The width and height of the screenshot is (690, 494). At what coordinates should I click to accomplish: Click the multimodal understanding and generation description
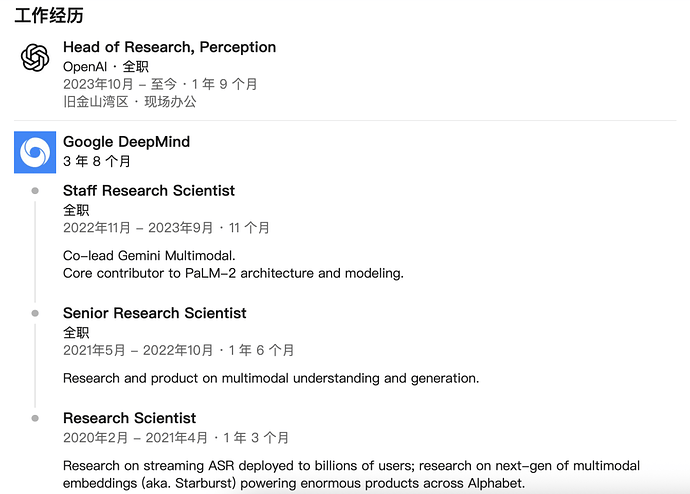click(271, 378)
